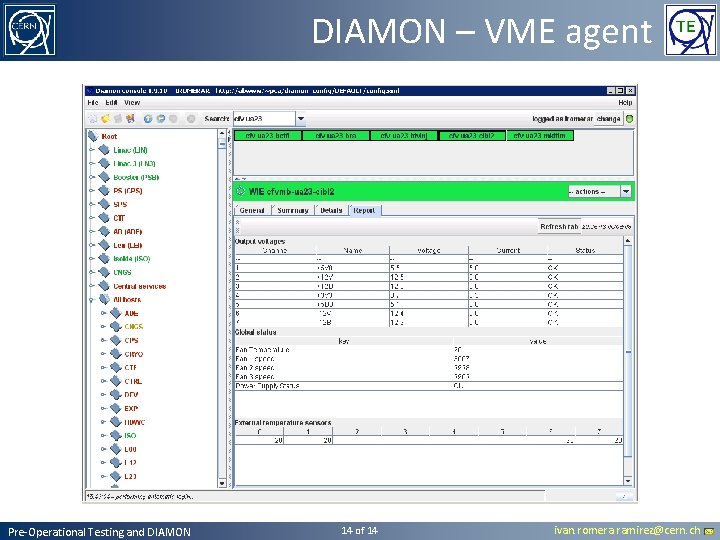Open the File menu
Viewport: 720px width, 540px height.
click(93, 102)
